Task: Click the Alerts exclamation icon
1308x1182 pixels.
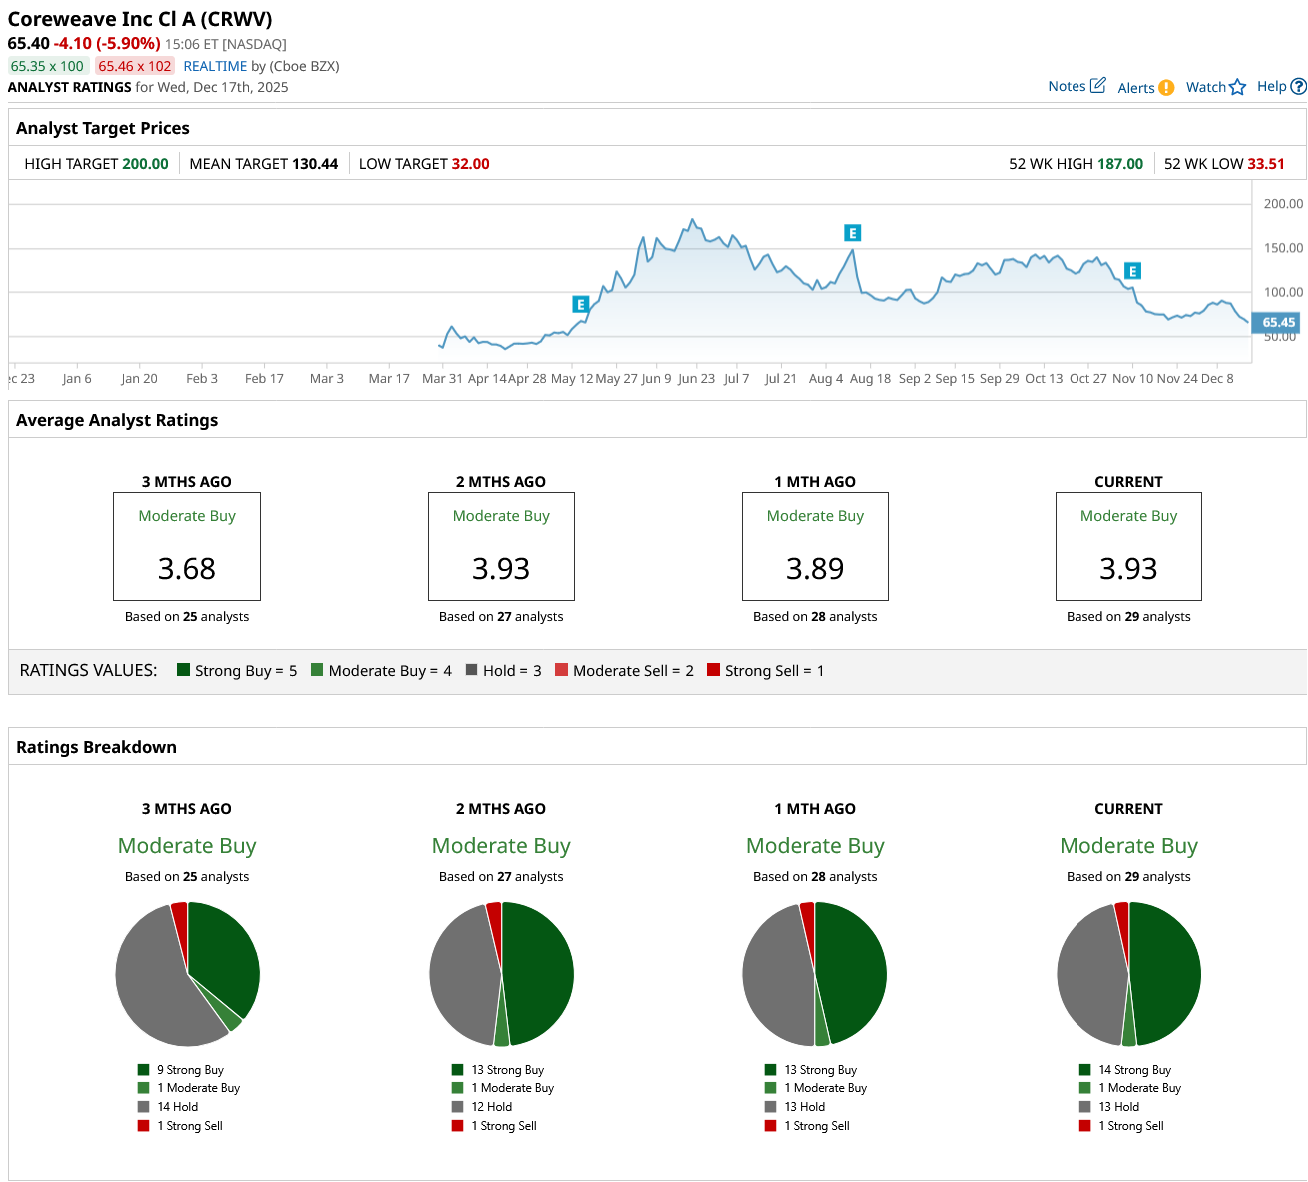Action: point(1166,87)
